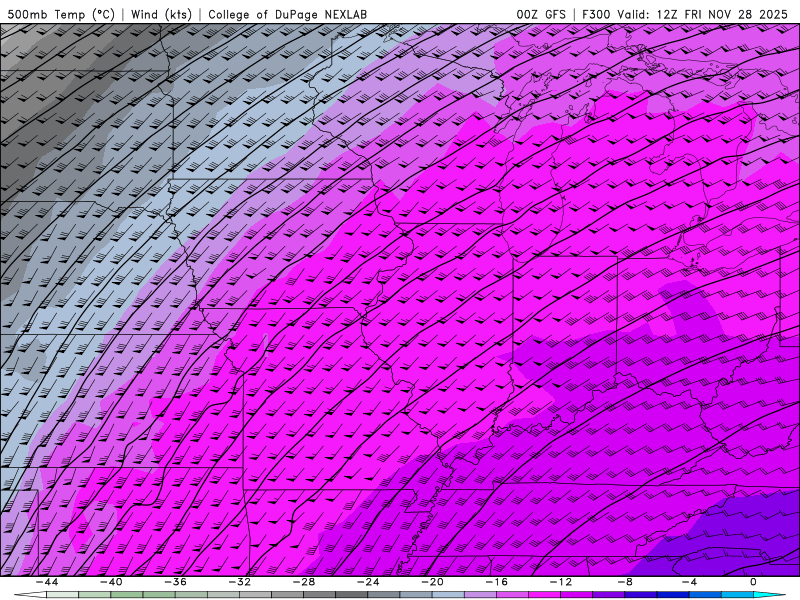Screen dimensions: 800x600
Task: Click the -44 value on the color scale
Action: (x=47, y=582)
